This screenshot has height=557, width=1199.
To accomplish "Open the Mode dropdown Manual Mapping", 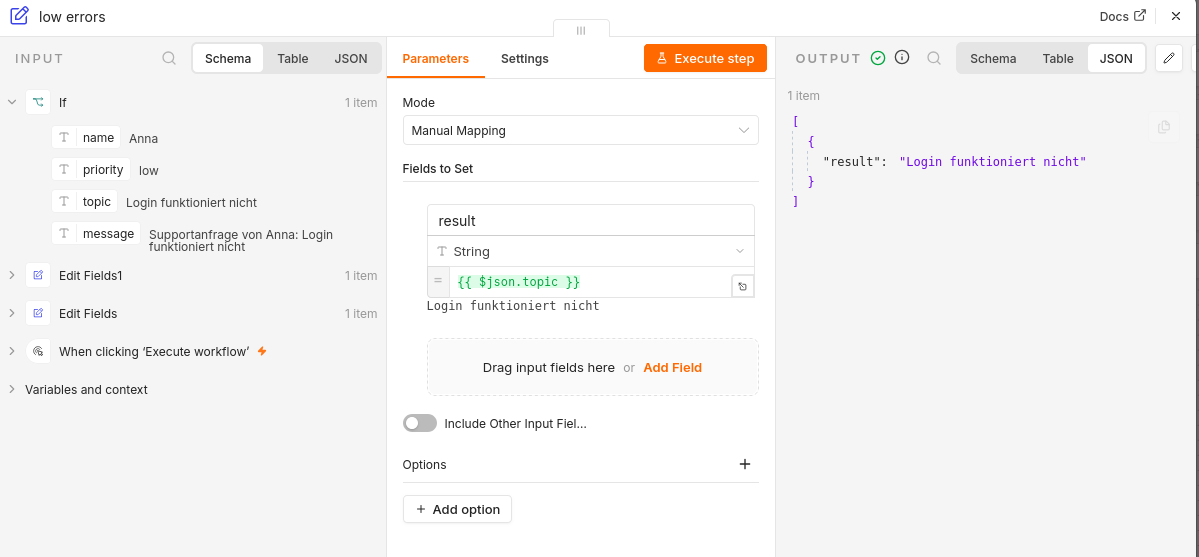I will [580, 130].
